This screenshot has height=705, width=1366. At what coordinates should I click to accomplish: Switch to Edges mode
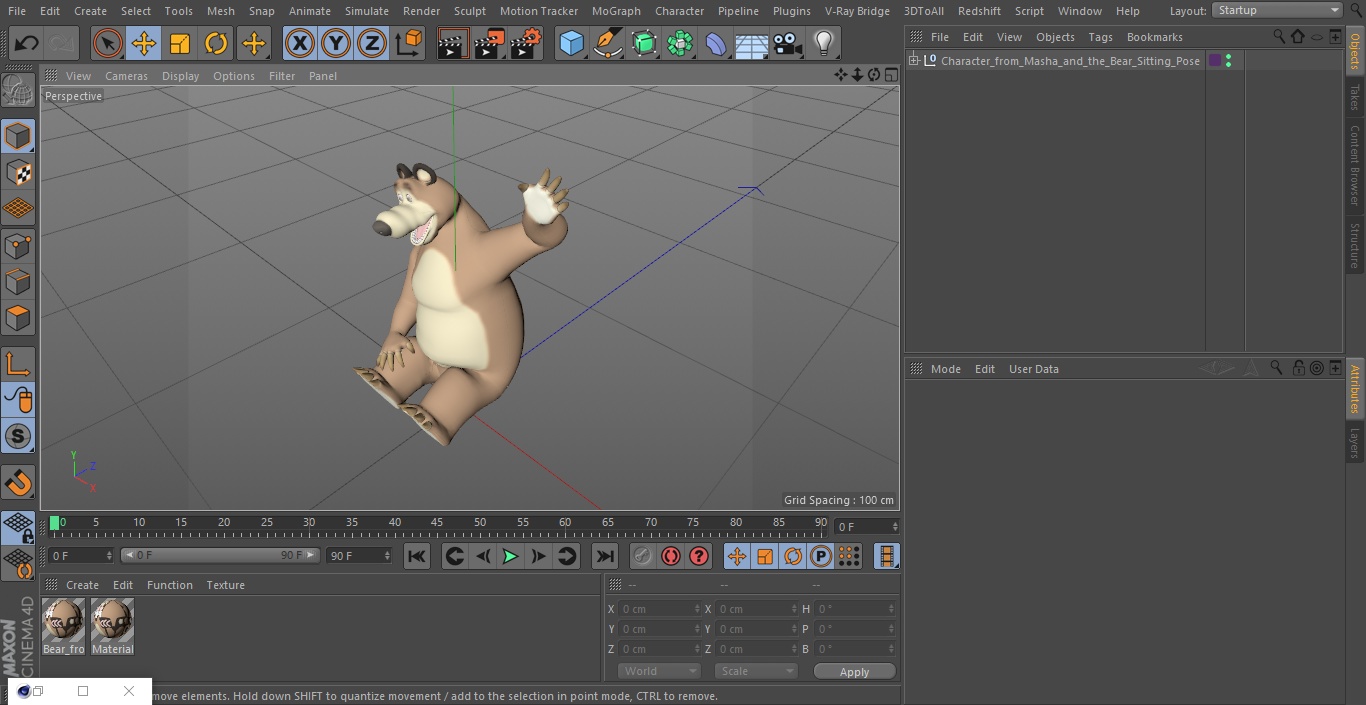[x=18, y=281]
